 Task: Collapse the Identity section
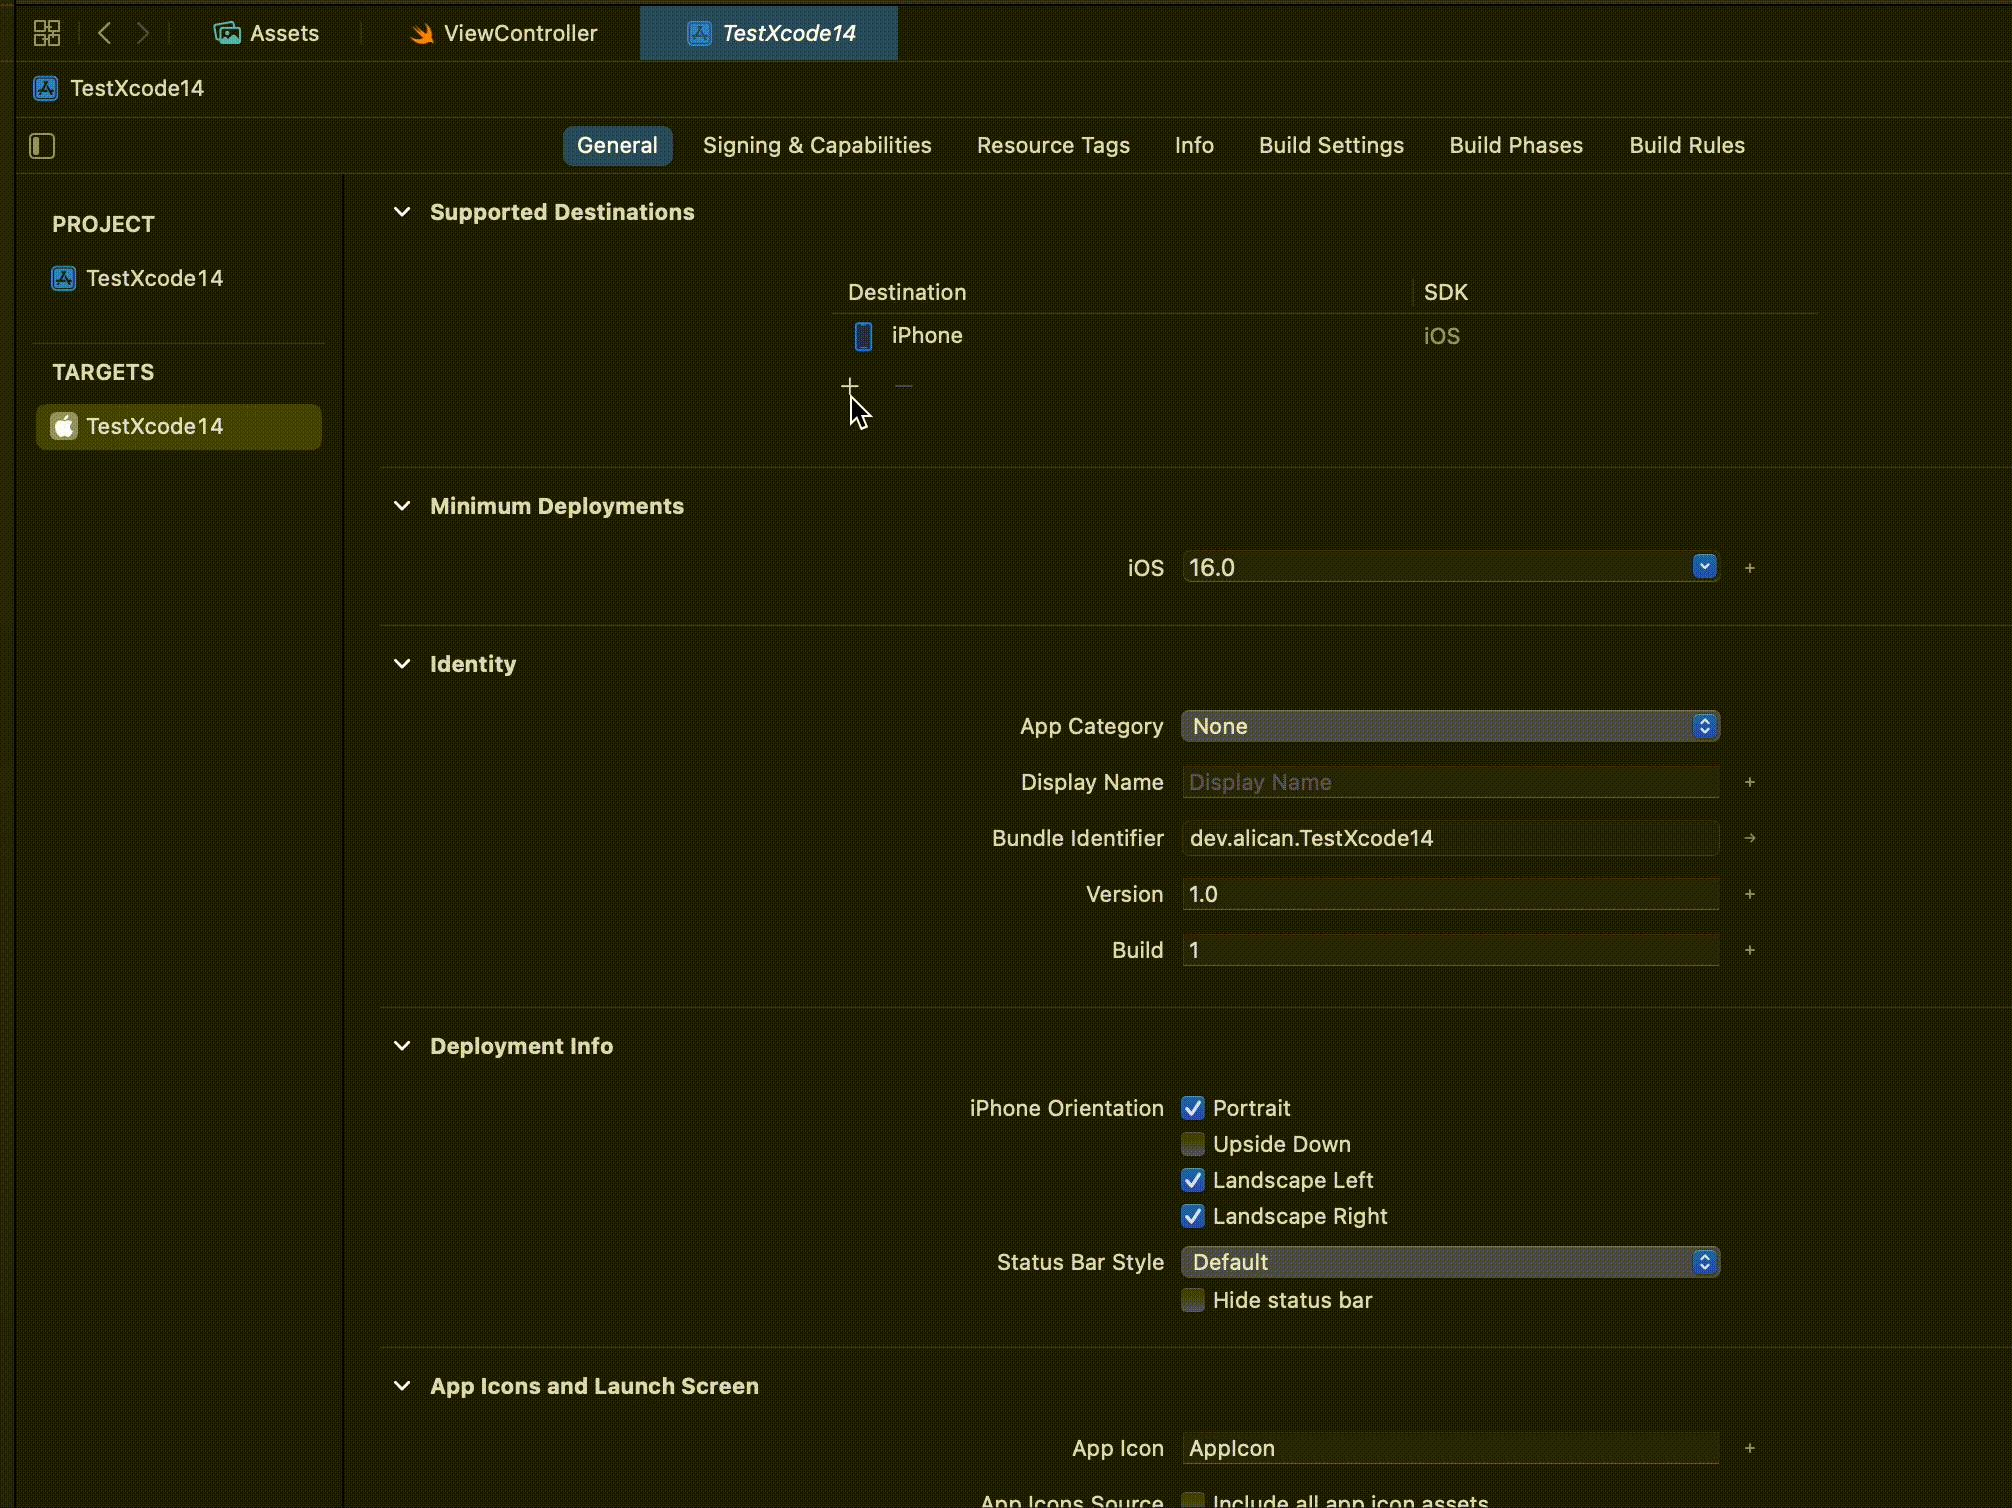[x=402, y=664]
